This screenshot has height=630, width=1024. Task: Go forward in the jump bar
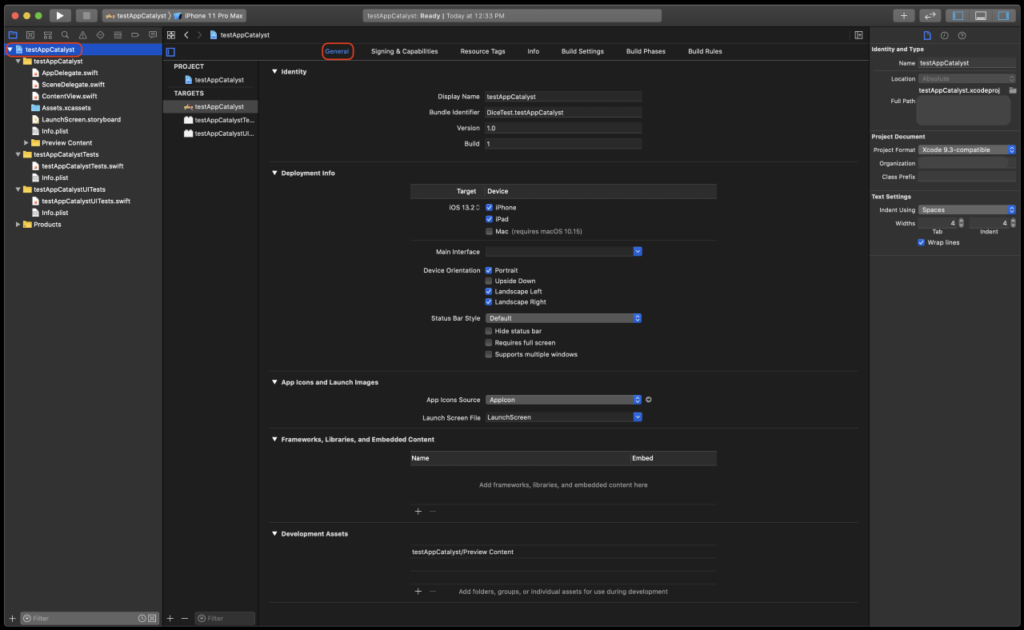coord(200,35)
